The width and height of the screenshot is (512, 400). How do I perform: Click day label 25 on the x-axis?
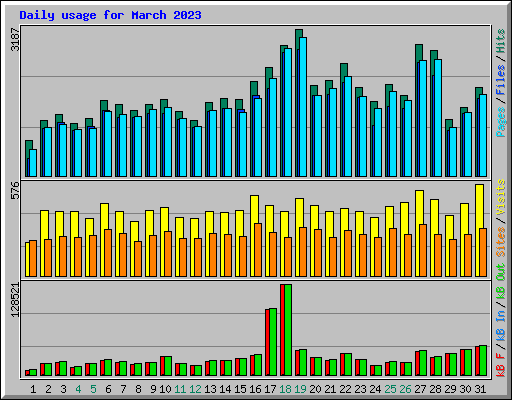coord(390,389)
